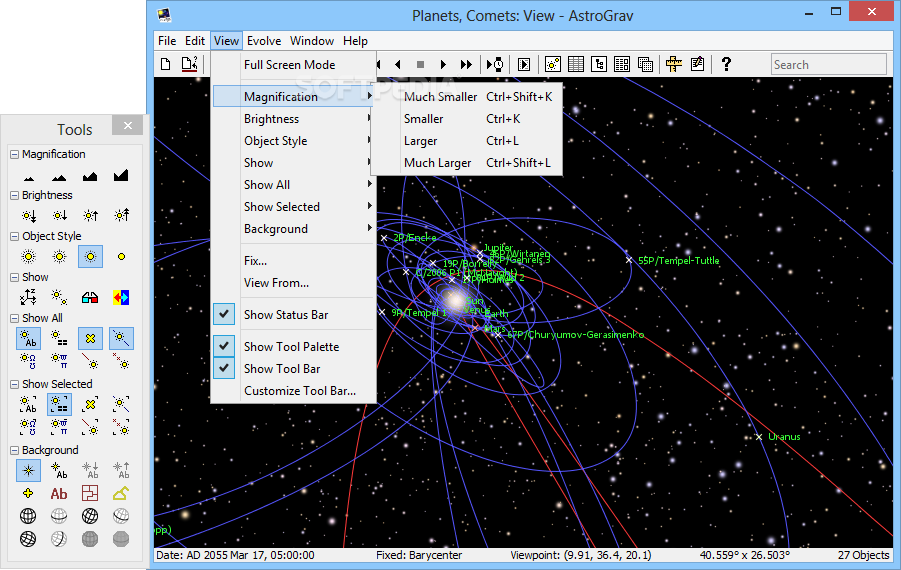Screen dimensions: 901x570
Task: Click the notes pencil toolbar icon
Action: tap(698, 64)
